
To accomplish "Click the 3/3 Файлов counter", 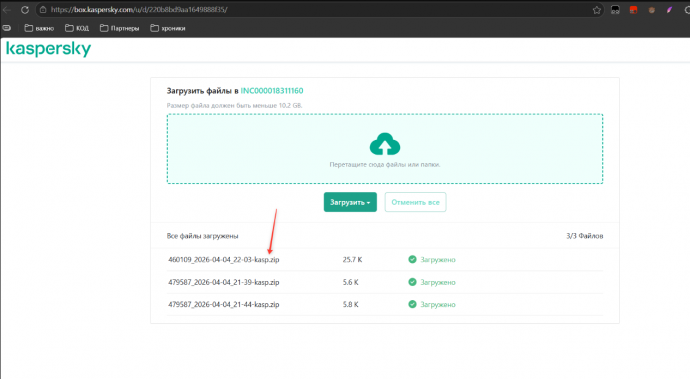I will (584, 236).
